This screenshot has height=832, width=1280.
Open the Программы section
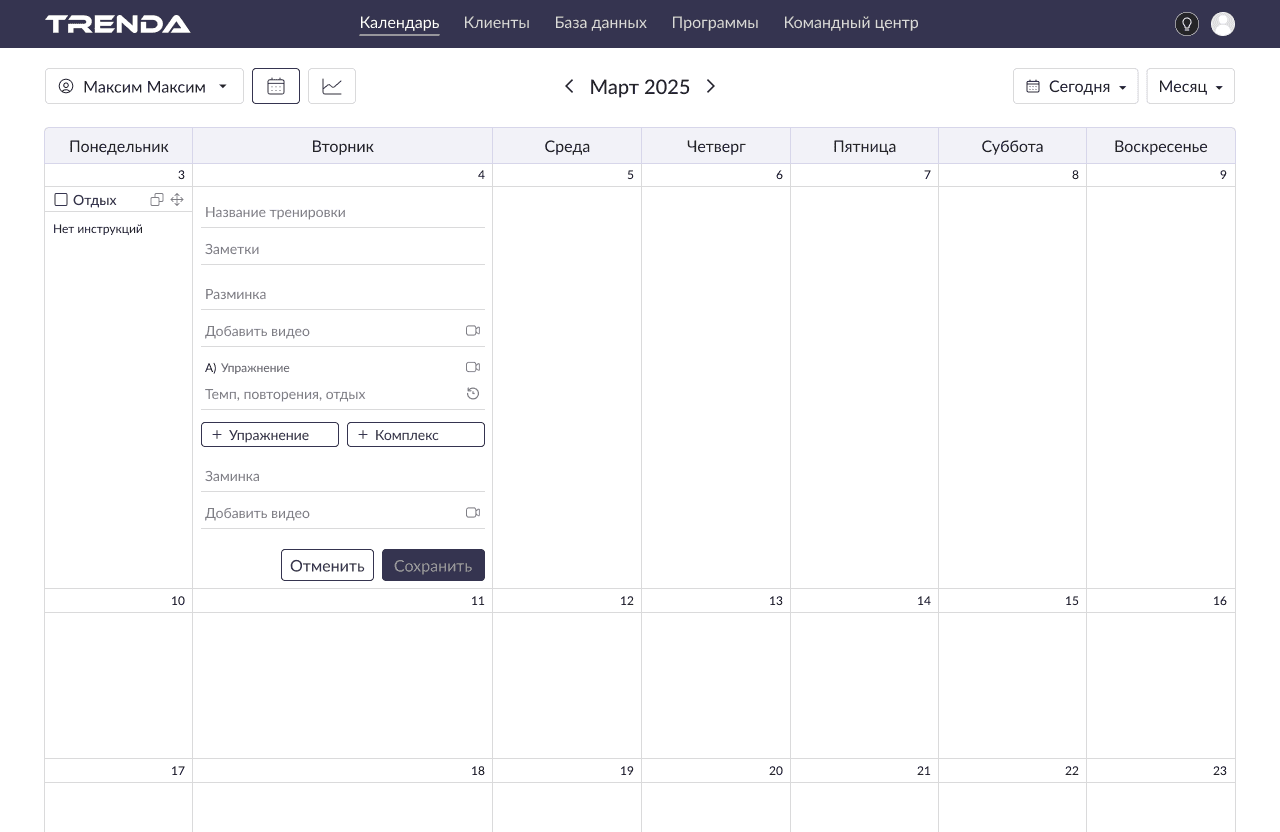click(x=714, y=23)
